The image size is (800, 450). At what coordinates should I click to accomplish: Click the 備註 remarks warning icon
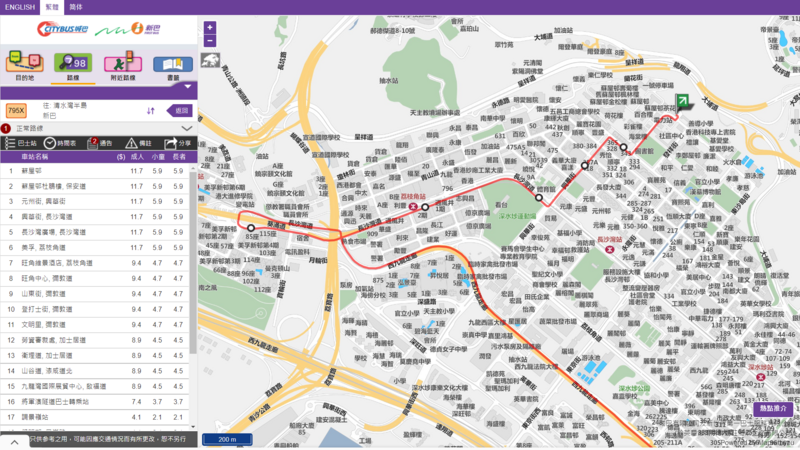131,144
